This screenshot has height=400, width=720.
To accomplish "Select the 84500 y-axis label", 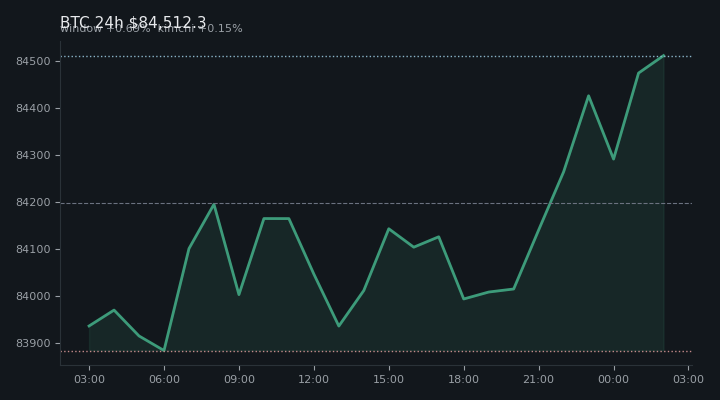I will 32,62.
